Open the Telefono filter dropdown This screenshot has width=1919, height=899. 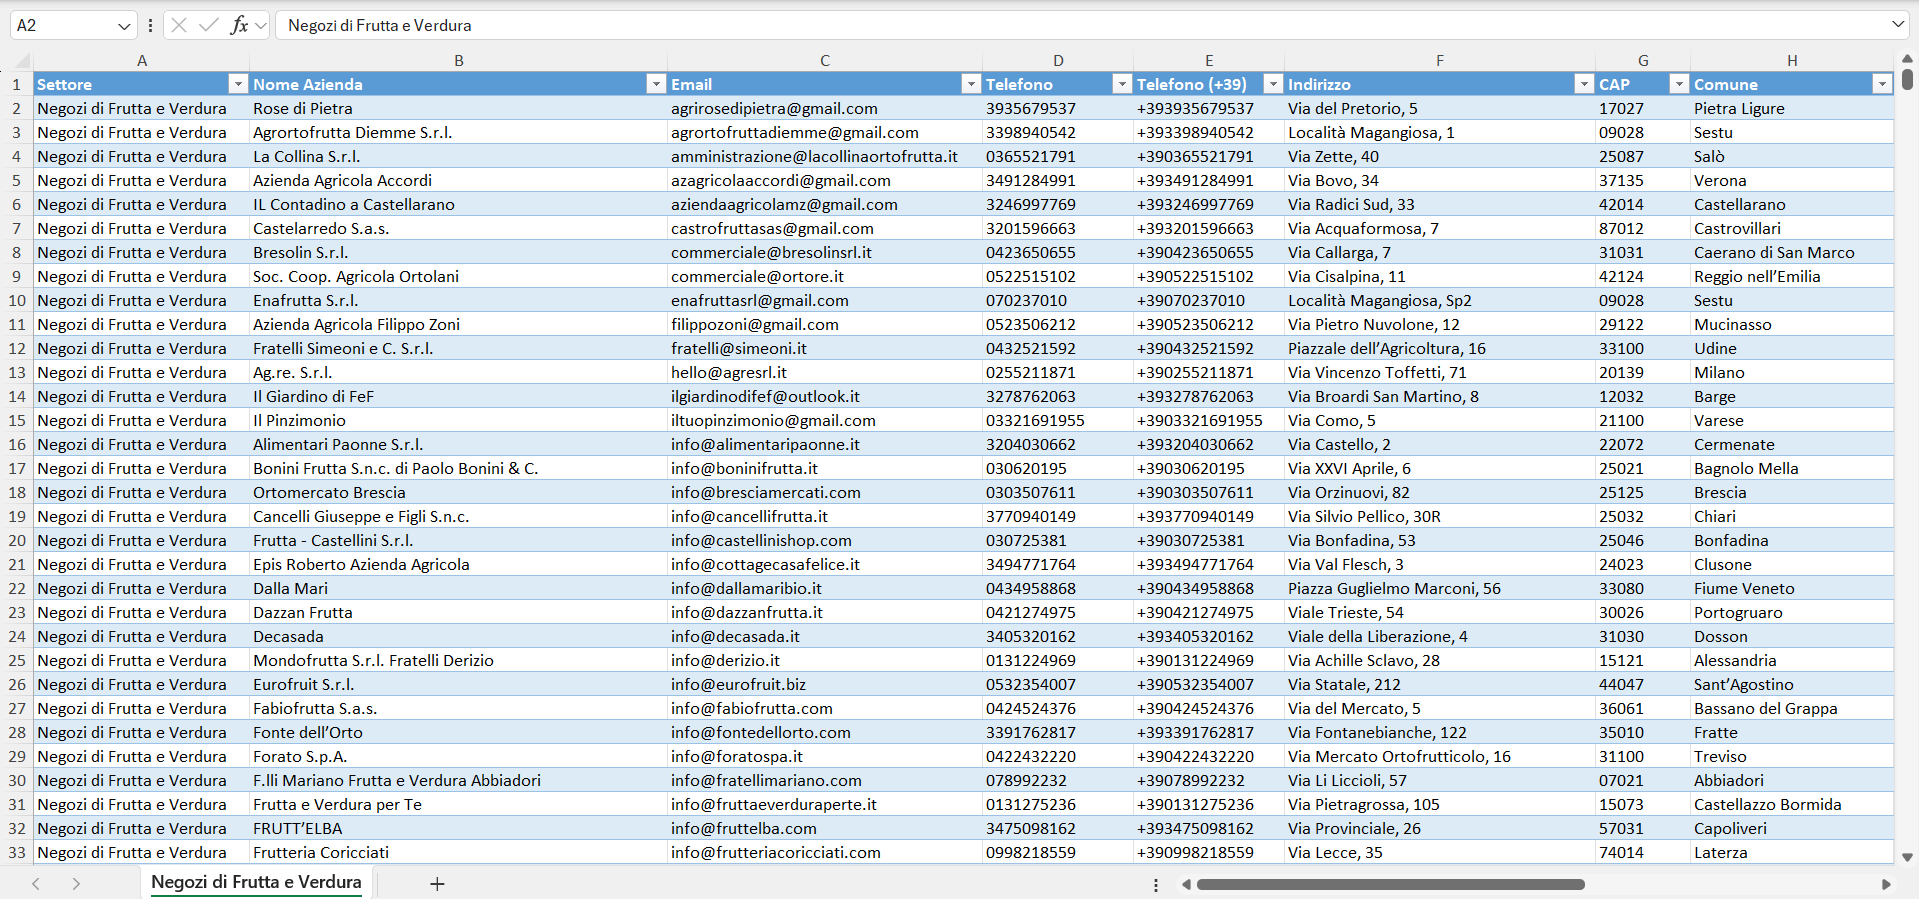click(1122, 84)
